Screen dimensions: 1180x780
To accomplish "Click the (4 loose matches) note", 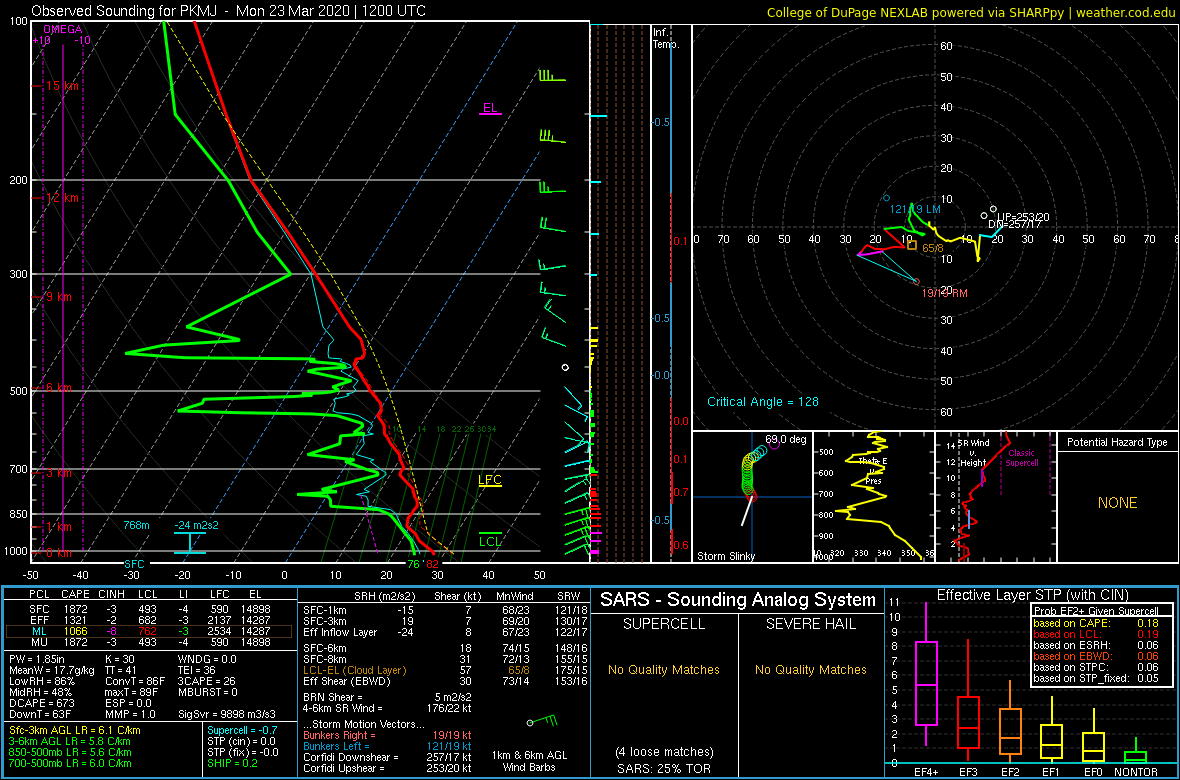I will click(665, 751).
